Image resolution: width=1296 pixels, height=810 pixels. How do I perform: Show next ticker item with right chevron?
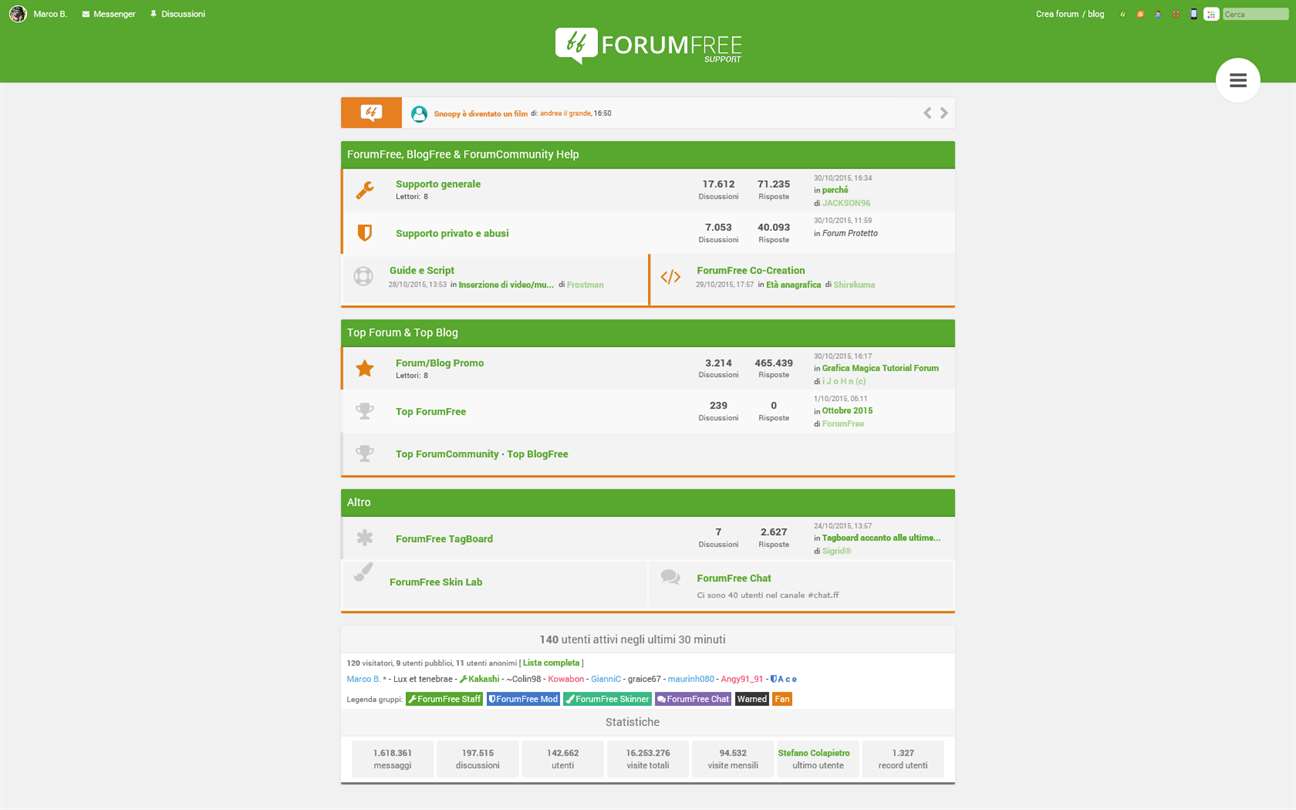[x=944, y=113]
